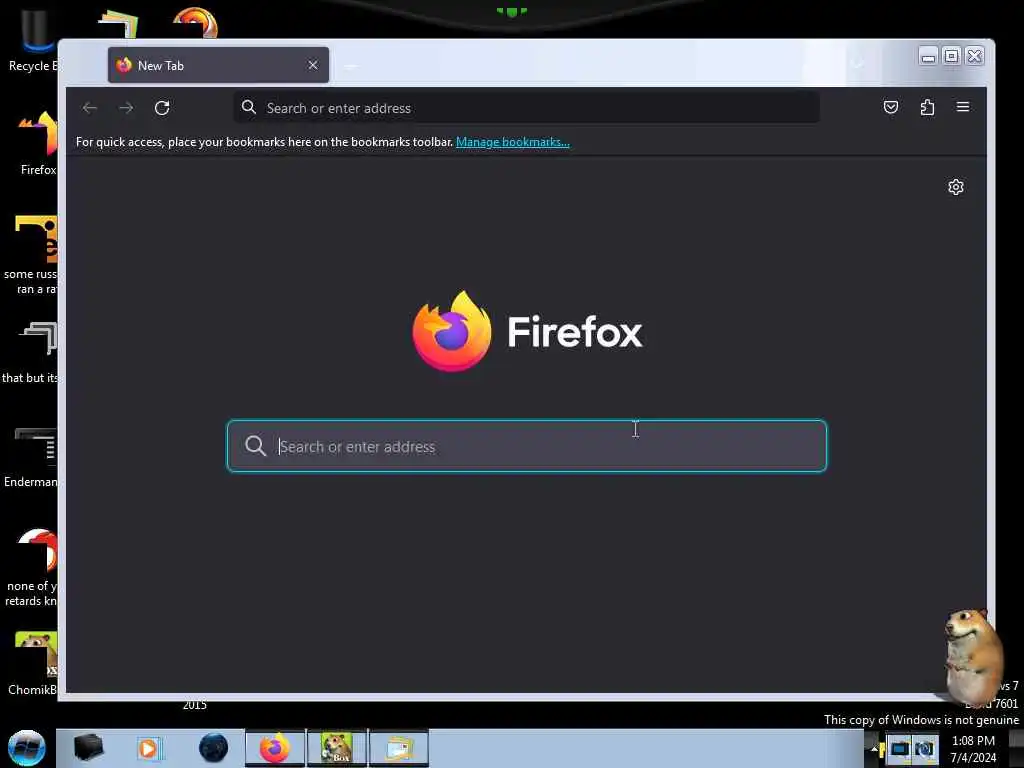The height and width of the screenshot is (768, 1024).
Task: Open the Firefox hamburger application menu
Action: (963, 107)
